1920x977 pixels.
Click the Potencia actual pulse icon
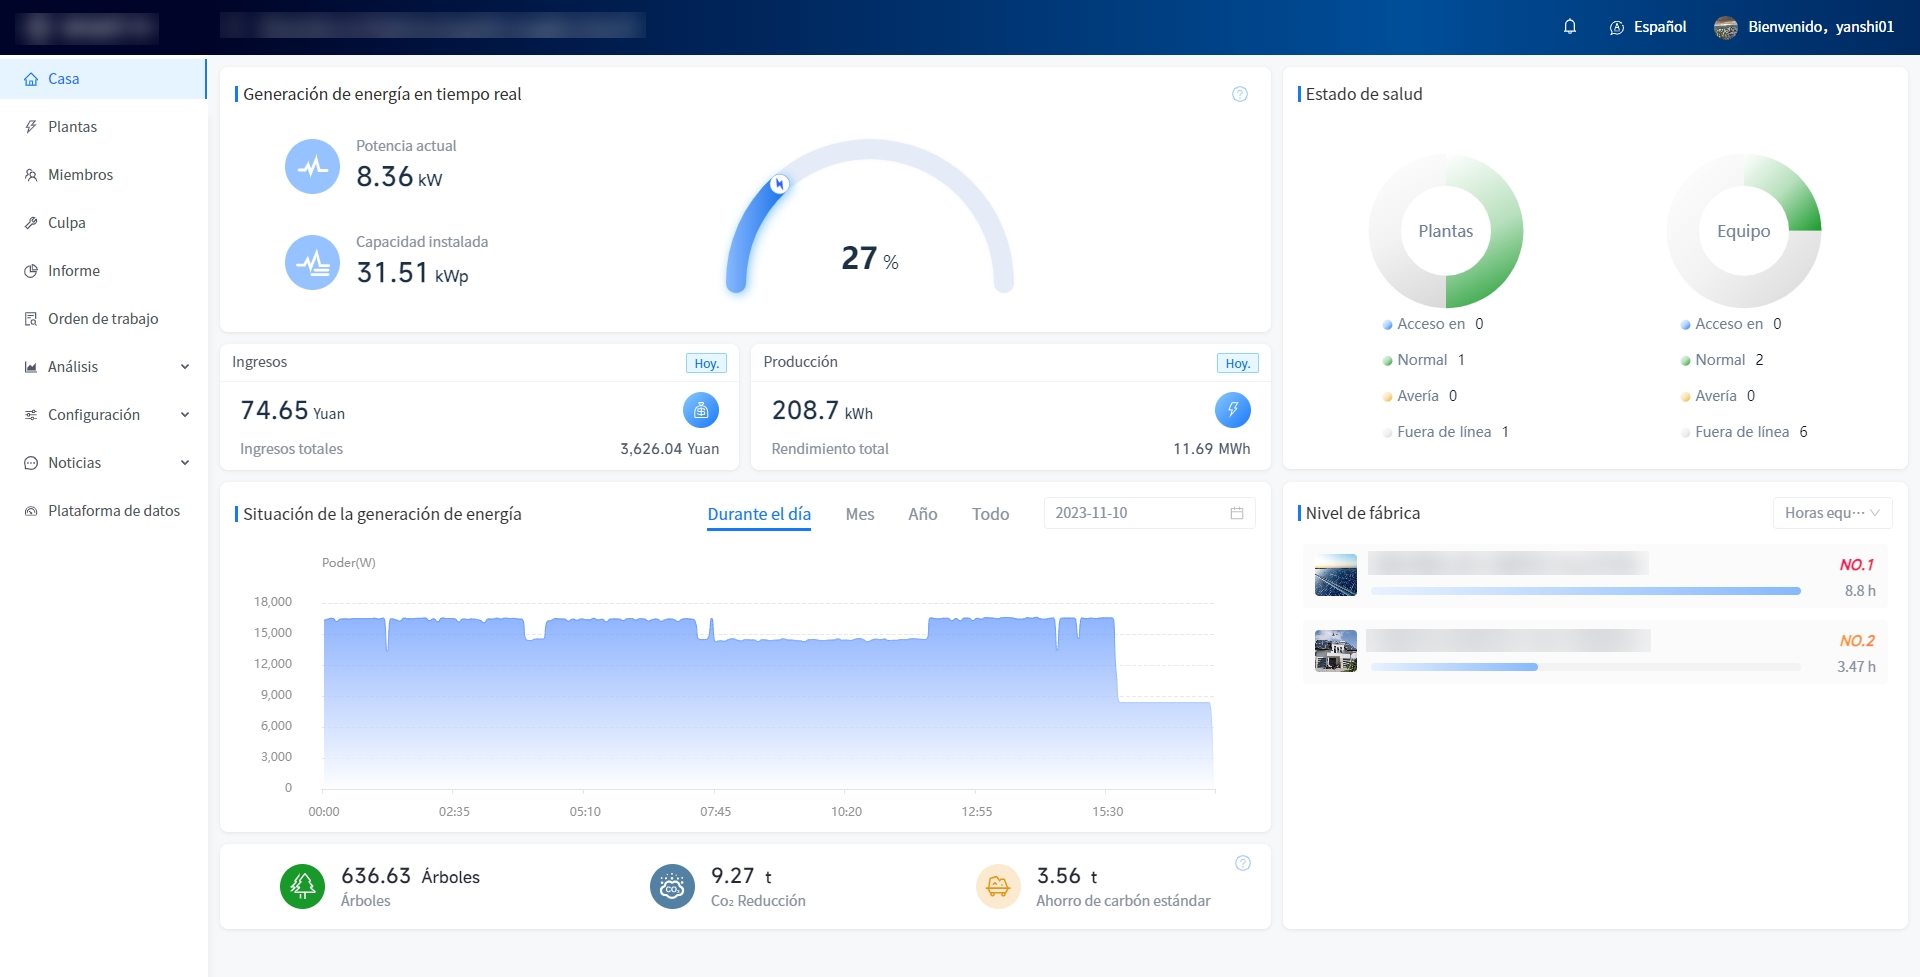pos(313,167)
